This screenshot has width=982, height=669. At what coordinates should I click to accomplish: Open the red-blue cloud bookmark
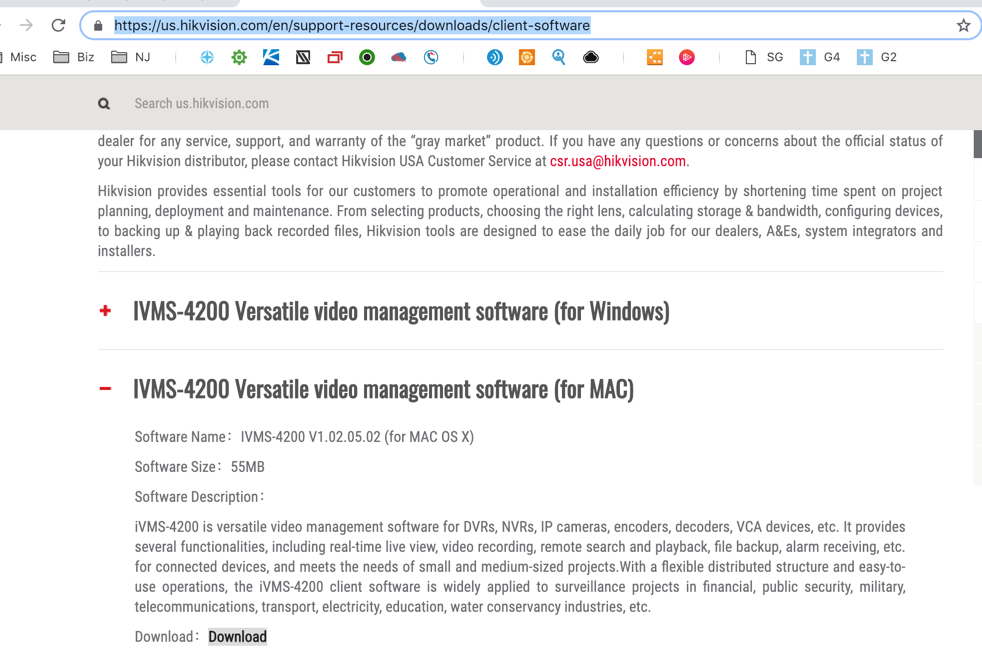pyautogui.click(x=399, y=58)
